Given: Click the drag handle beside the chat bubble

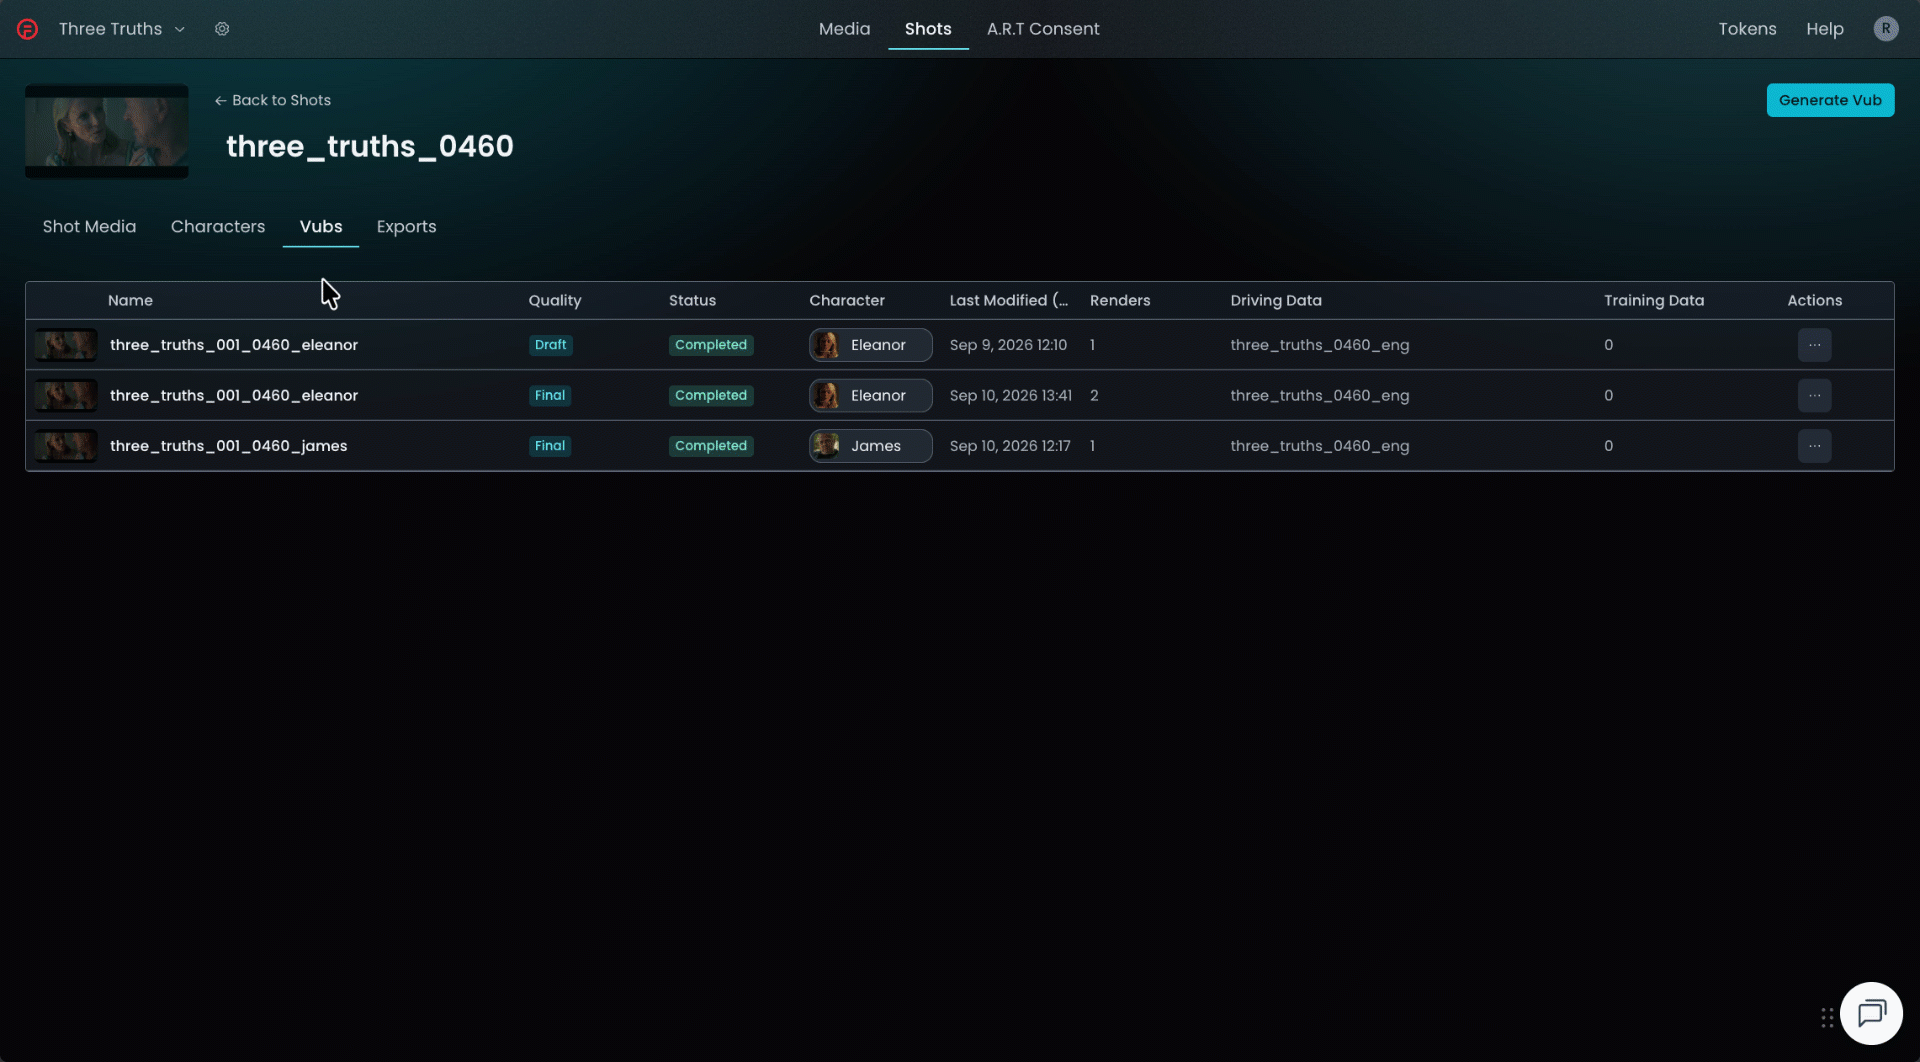Looking at the screenshot, I should (x=1827, y=1018).
